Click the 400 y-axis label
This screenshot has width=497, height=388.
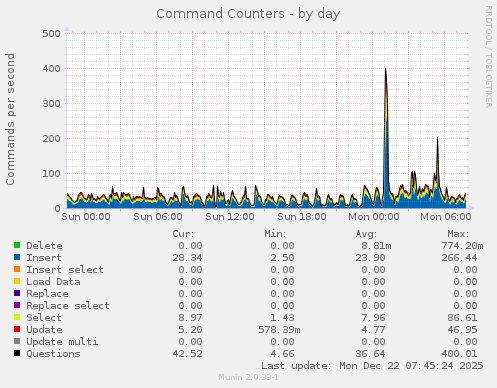[51, 69]
